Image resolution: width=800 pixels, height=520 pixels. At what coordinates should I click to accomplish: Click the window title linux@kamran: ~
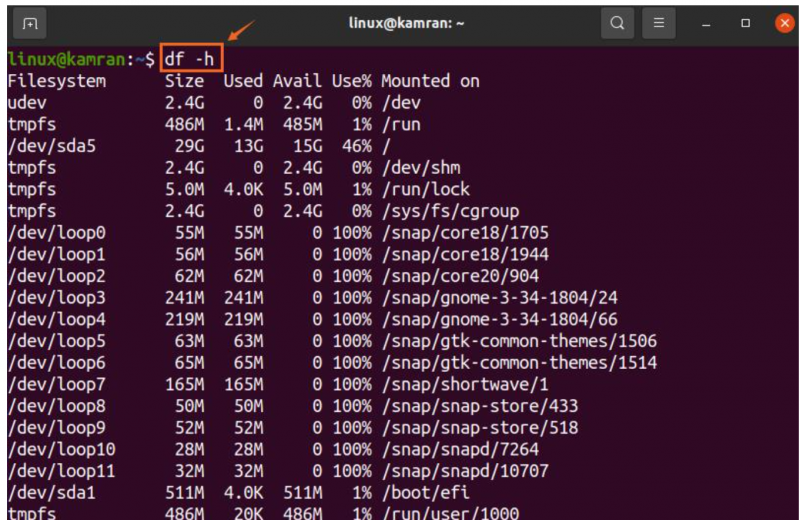pyautogui.click(x=406, y=23)
